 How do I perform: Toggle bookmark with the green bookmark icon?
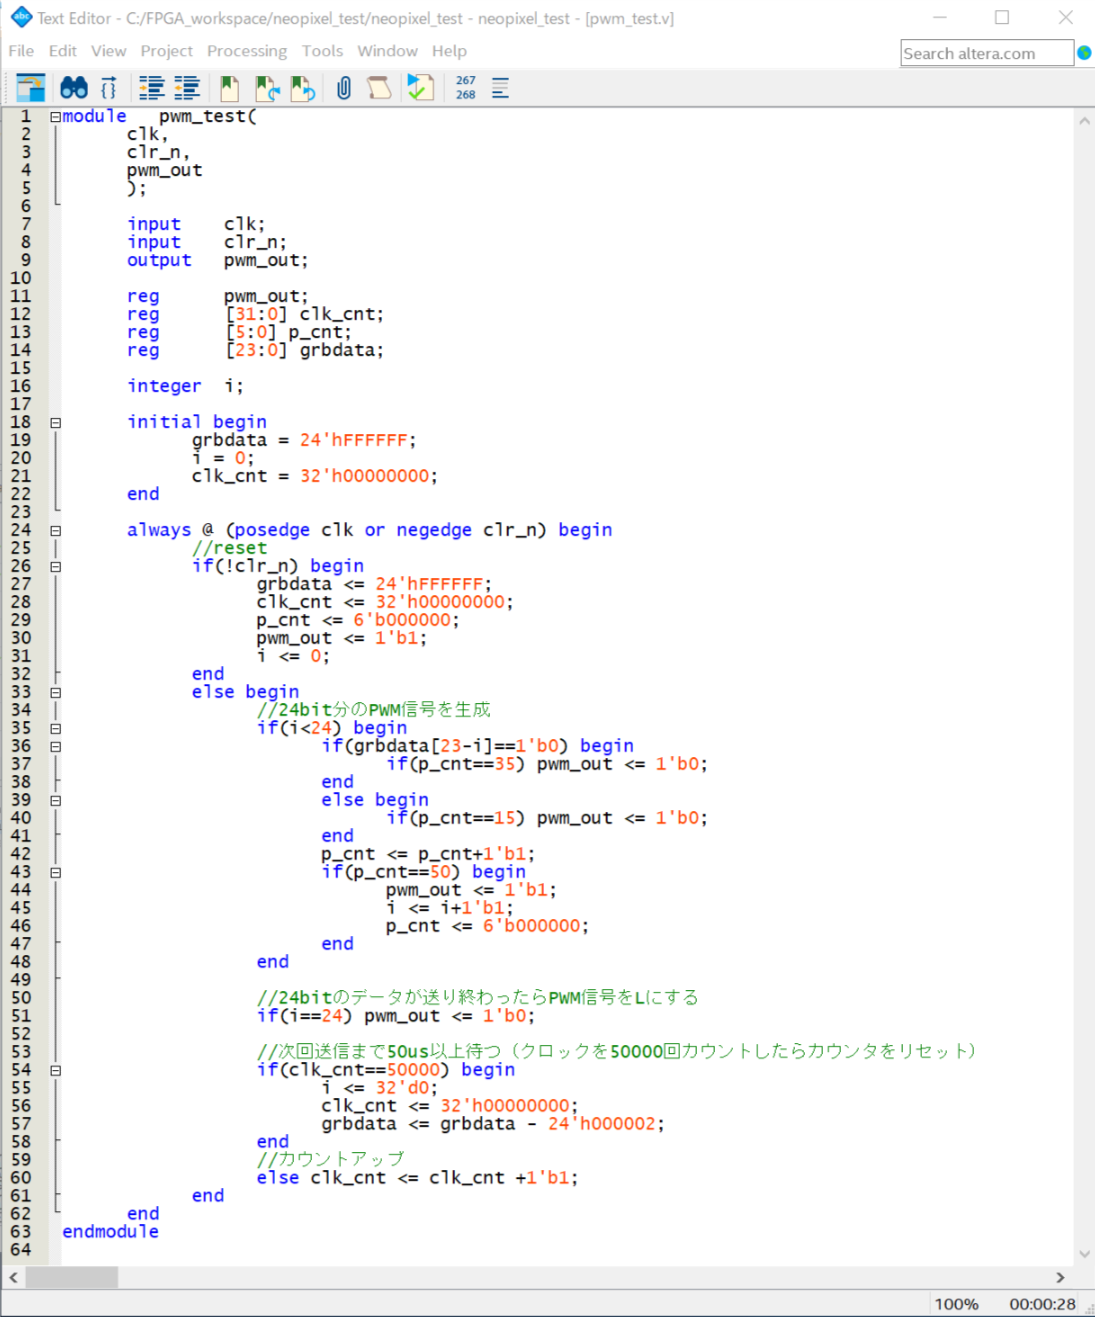click(229, 88)
